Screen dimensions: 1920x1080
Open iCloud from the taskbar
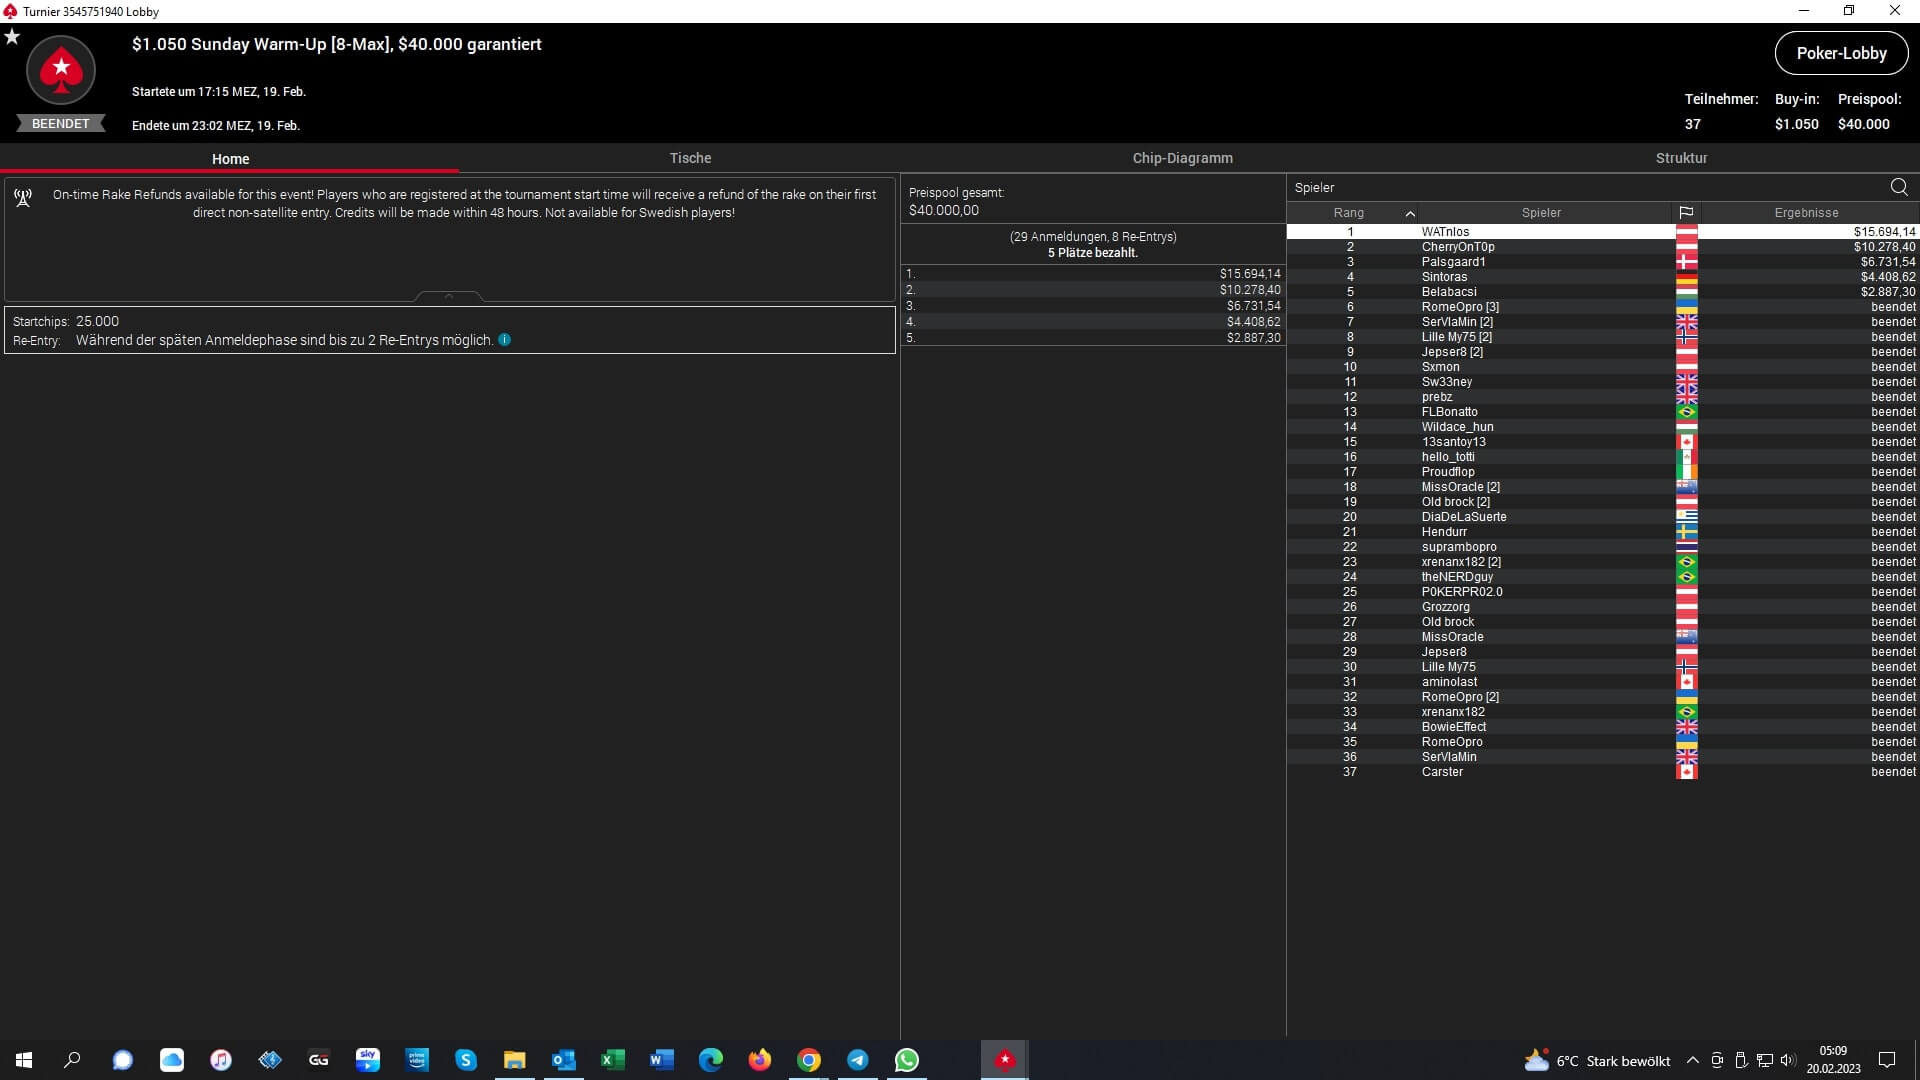pos(172,1060)
